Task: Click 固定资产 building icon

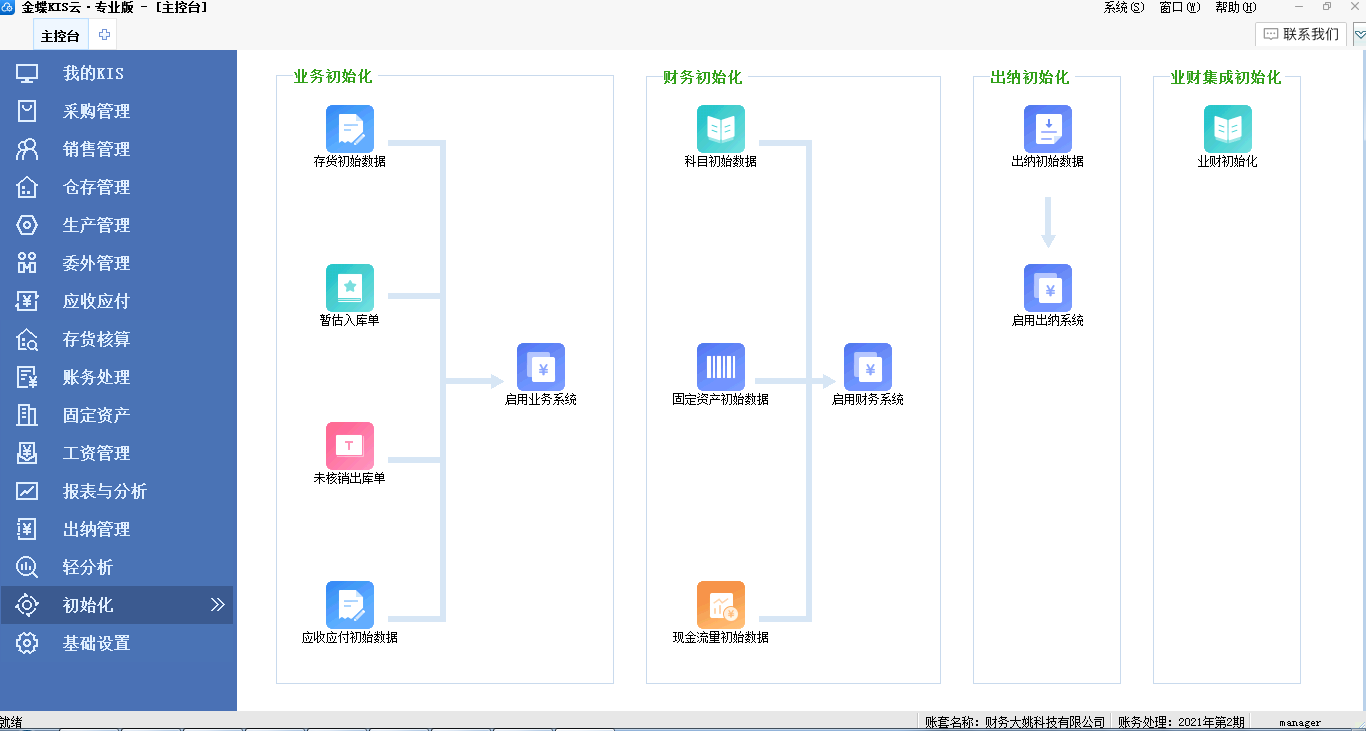Action: pos(27,415)
